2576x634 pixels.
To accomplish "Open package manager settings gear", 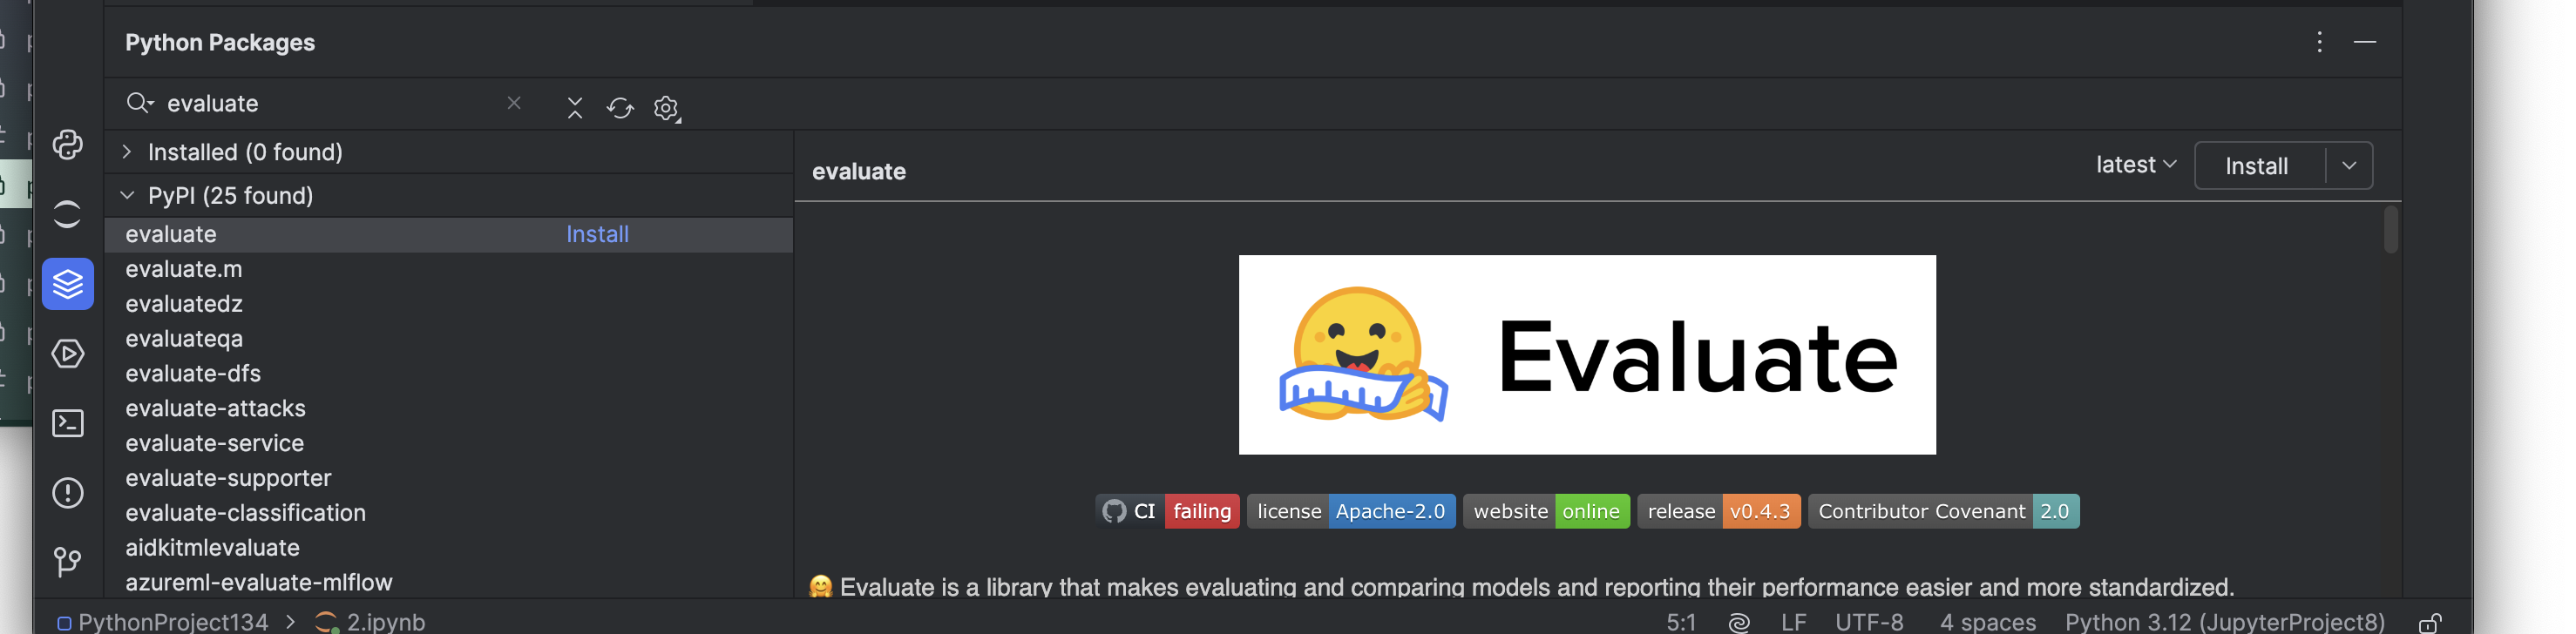I will click(x=667, y=108).
